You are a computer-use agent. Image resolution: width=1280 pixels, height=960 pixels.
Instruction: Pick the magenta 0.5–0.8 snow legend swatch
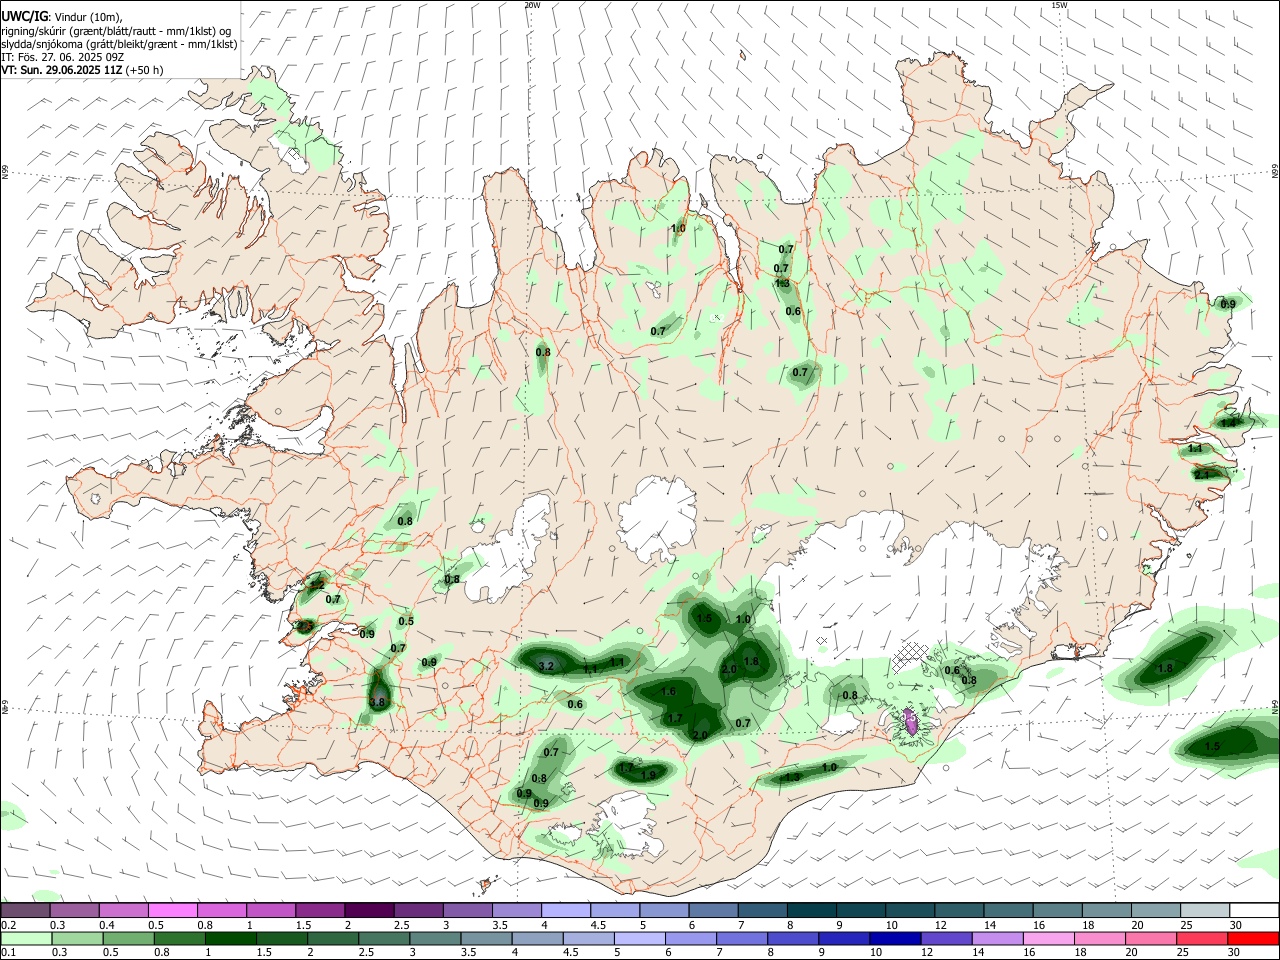pos(174,911)
